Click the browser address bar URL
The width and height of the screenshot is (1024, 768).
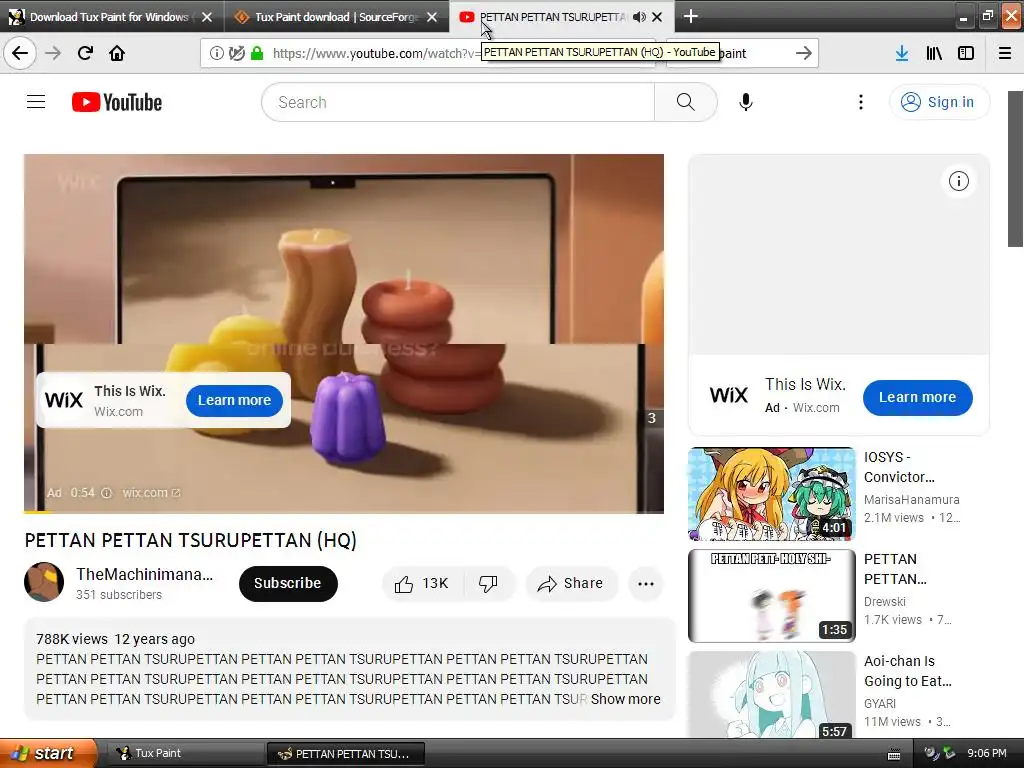376,53
